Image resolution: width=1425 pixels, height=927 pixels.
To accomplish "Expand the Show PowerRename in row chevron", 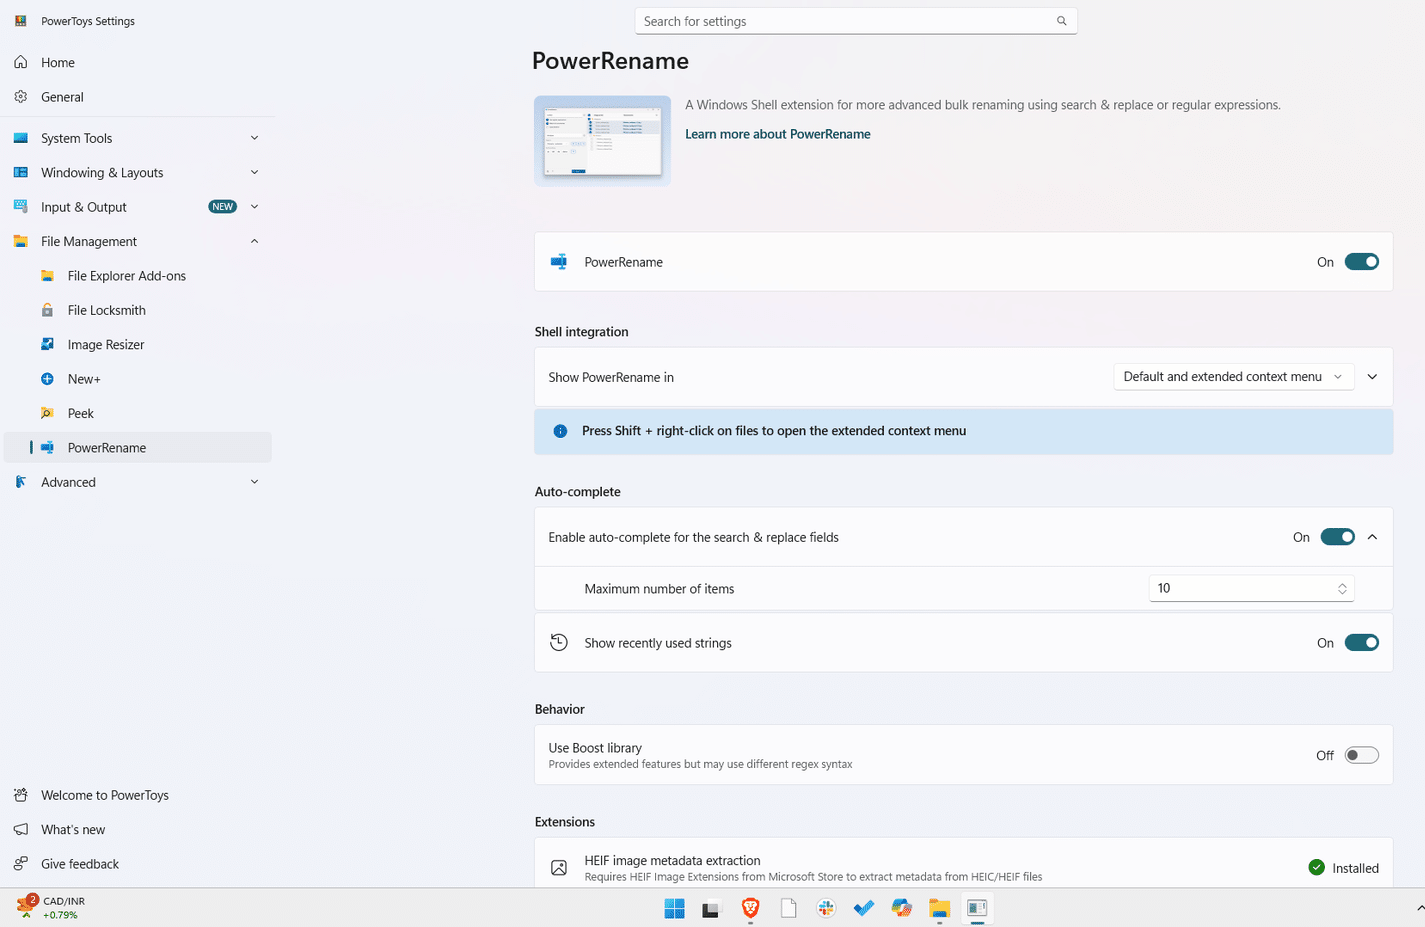I will click(x=1372, y=377).
